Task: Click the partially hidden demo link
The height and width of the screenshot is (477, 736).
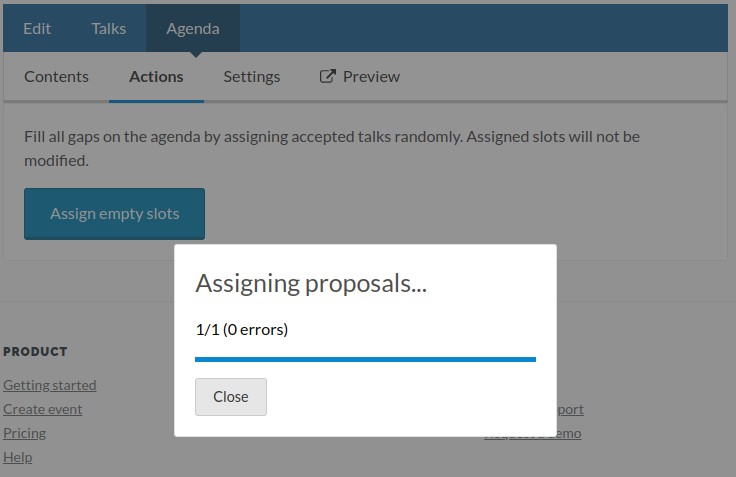Action: point(569,433)
